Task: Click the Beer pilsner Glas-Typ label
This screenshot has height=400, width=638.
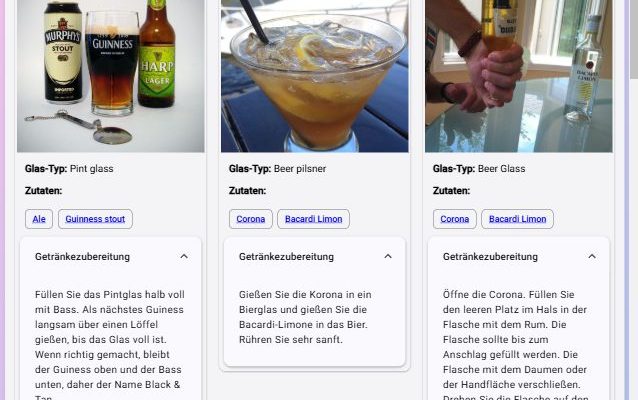Action: [x=277, y=168]
